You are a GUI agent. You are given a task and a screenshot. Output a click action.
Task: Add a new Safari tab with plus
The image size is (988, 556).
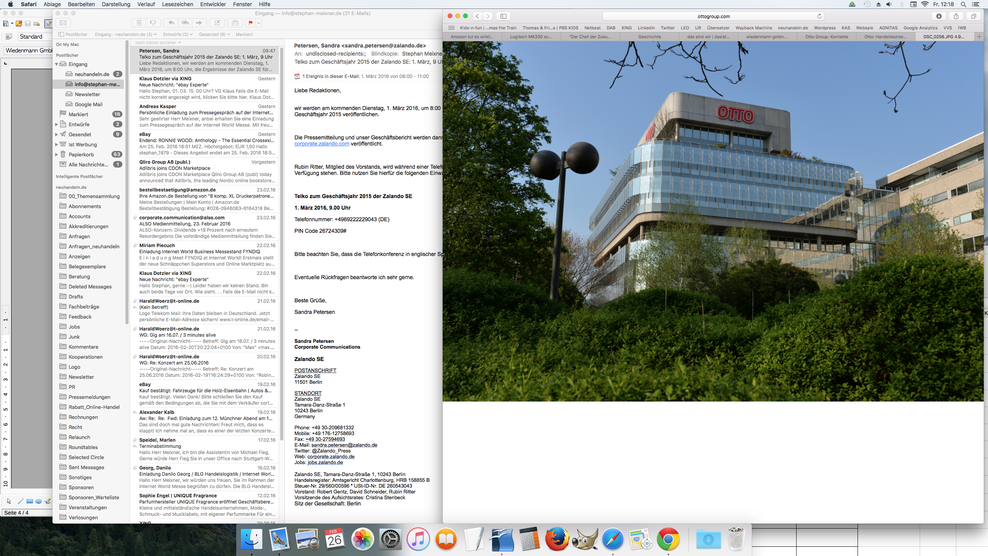(979, 37)
